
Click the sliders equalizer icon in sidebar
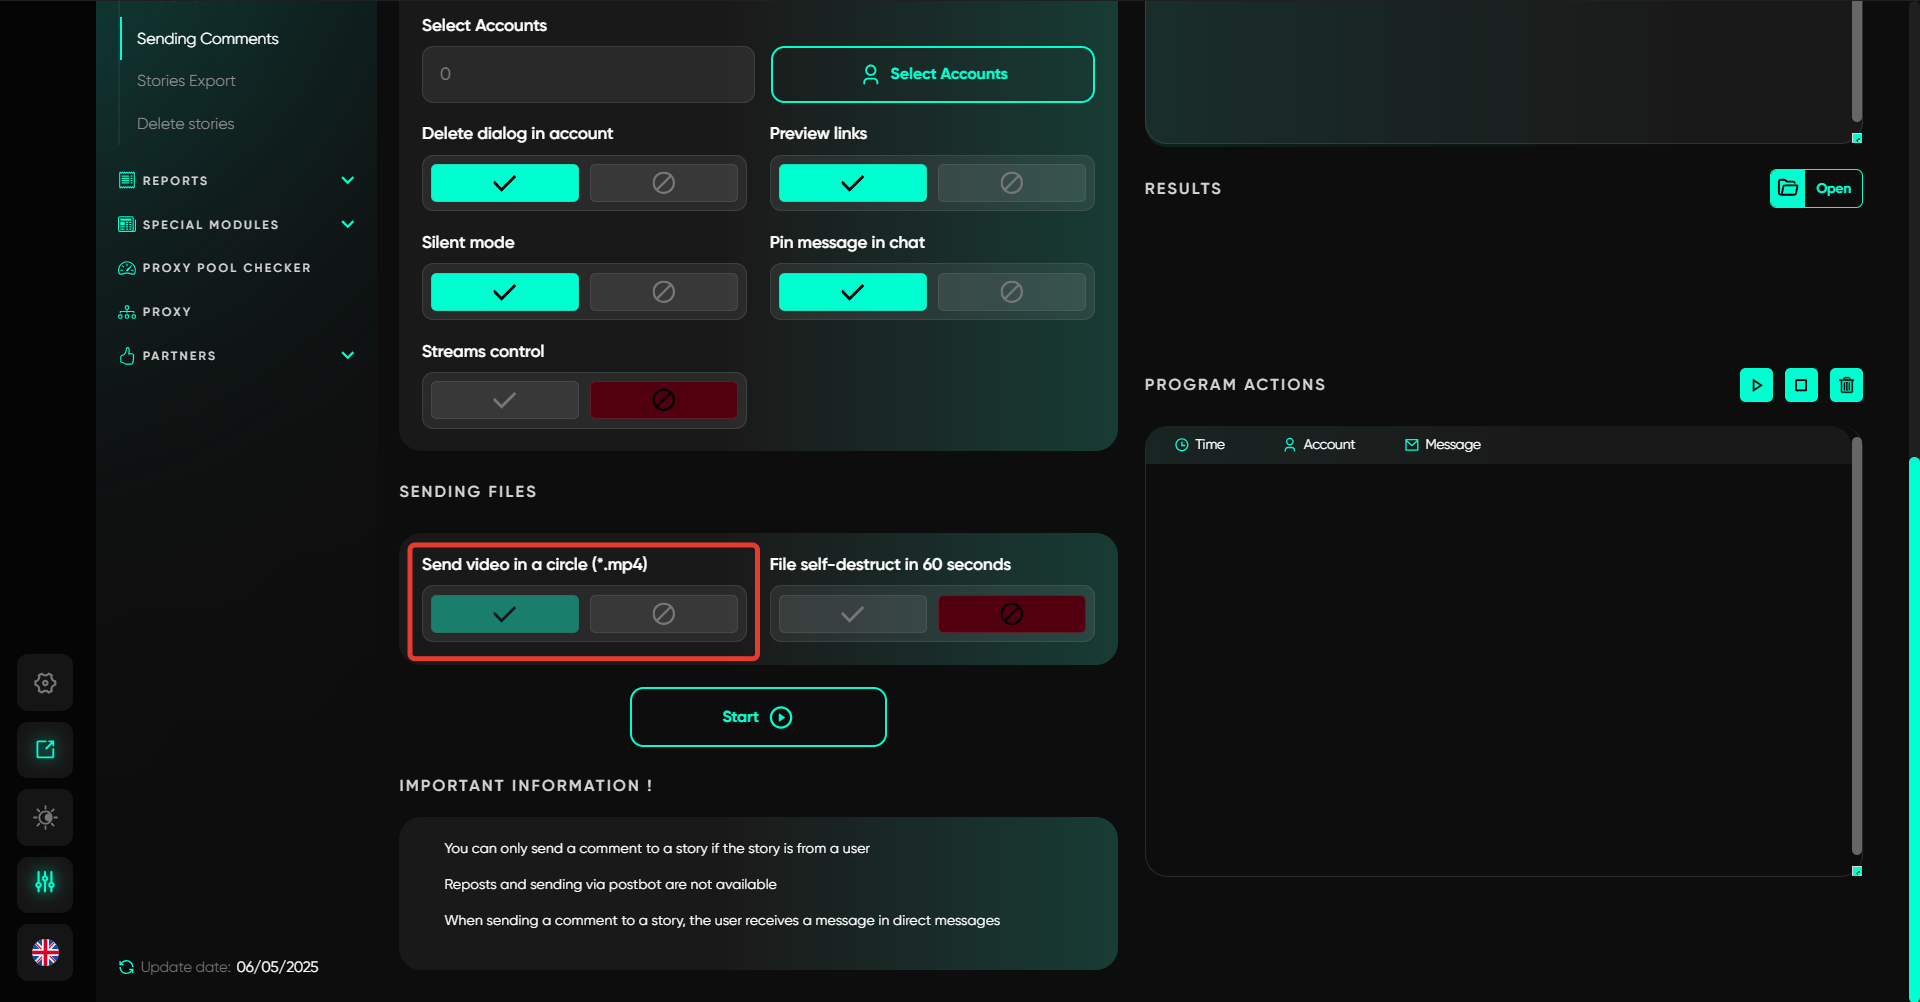tap(45, 884)
